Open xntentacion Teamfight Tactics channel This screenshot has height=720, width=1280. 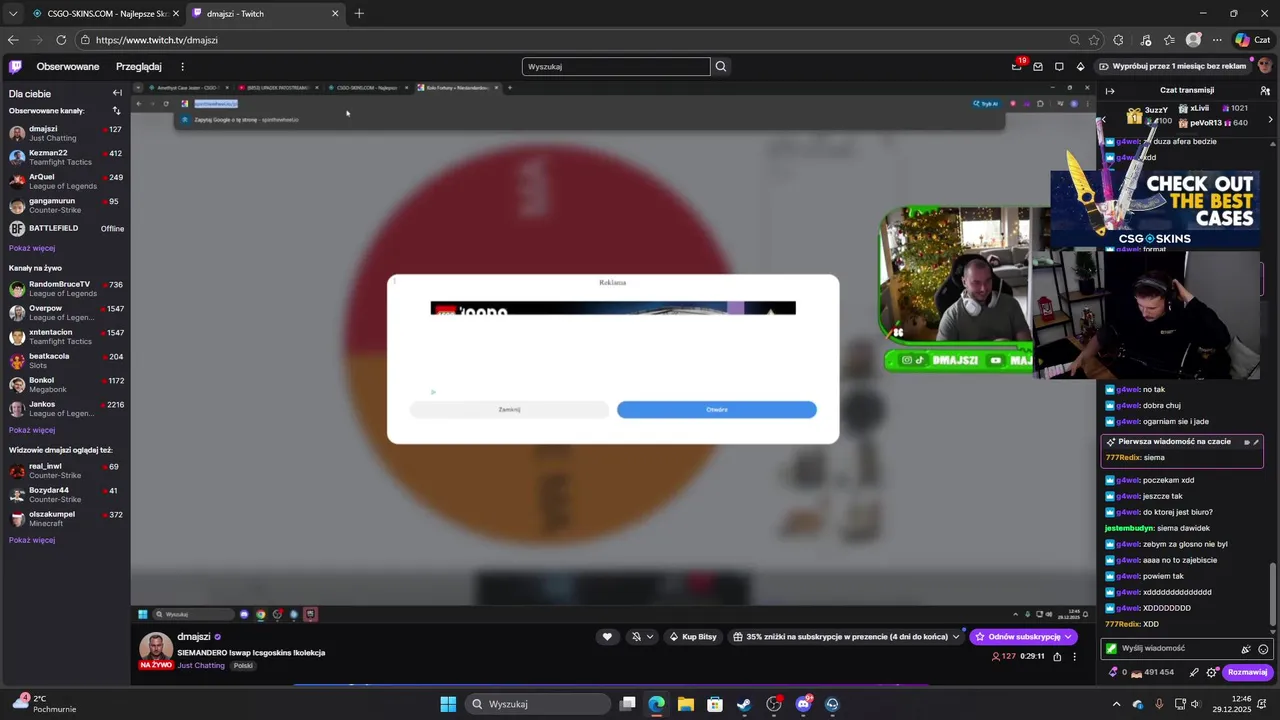point(65,337)
